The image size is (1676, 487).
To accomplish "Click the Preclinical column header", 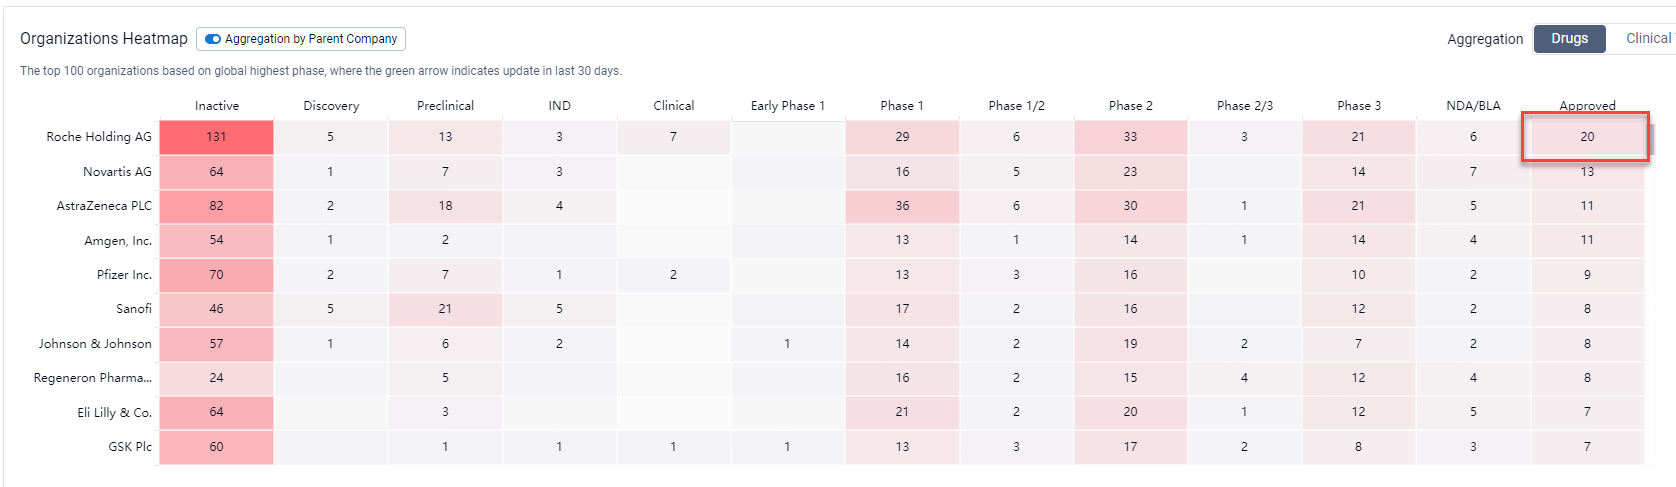I will point(445,106).
